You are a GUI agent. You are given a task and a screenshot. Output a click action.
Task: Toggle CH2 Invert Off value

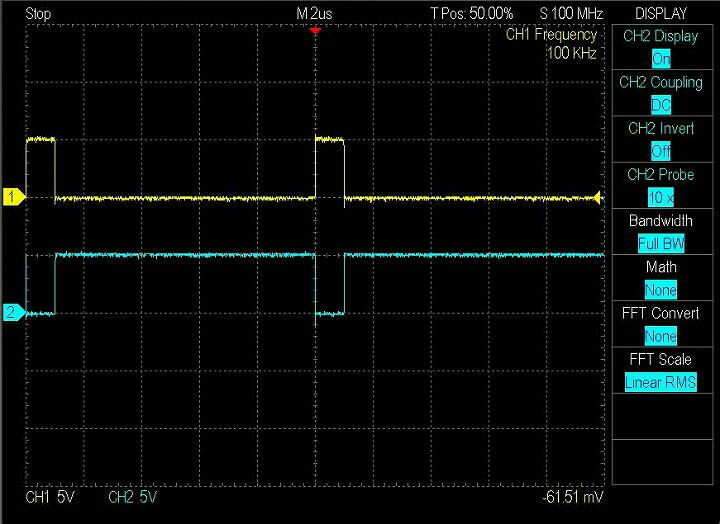[661, 151]
